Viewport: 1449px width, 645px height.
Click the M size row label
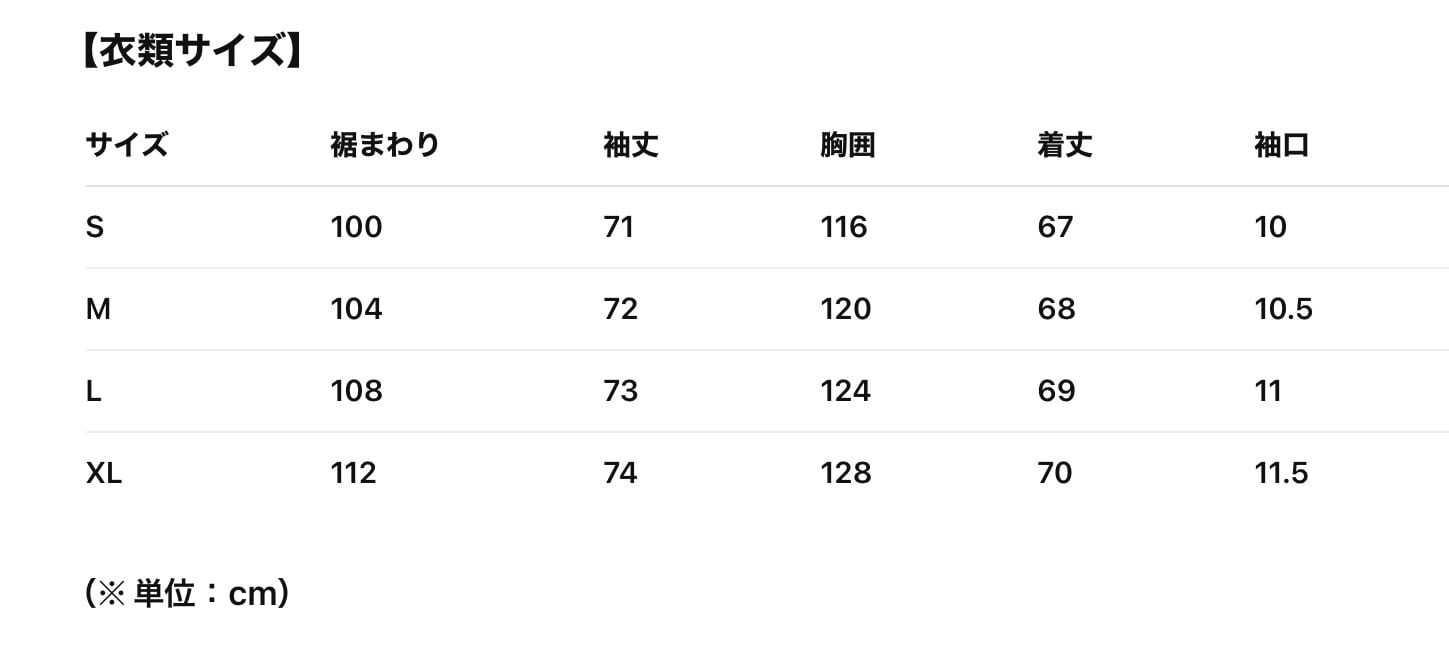[98, 310]
